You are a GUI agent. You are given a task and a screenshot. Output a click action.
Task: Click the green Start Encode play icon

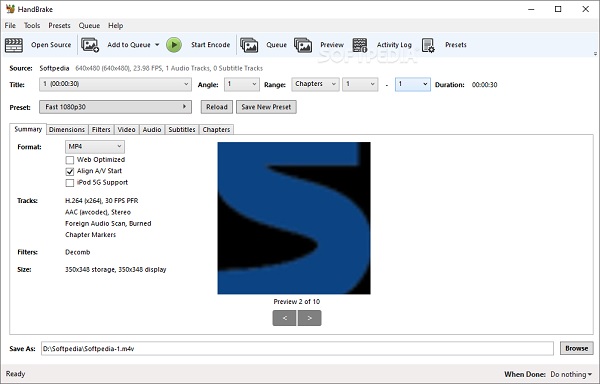tap(174, 45)
